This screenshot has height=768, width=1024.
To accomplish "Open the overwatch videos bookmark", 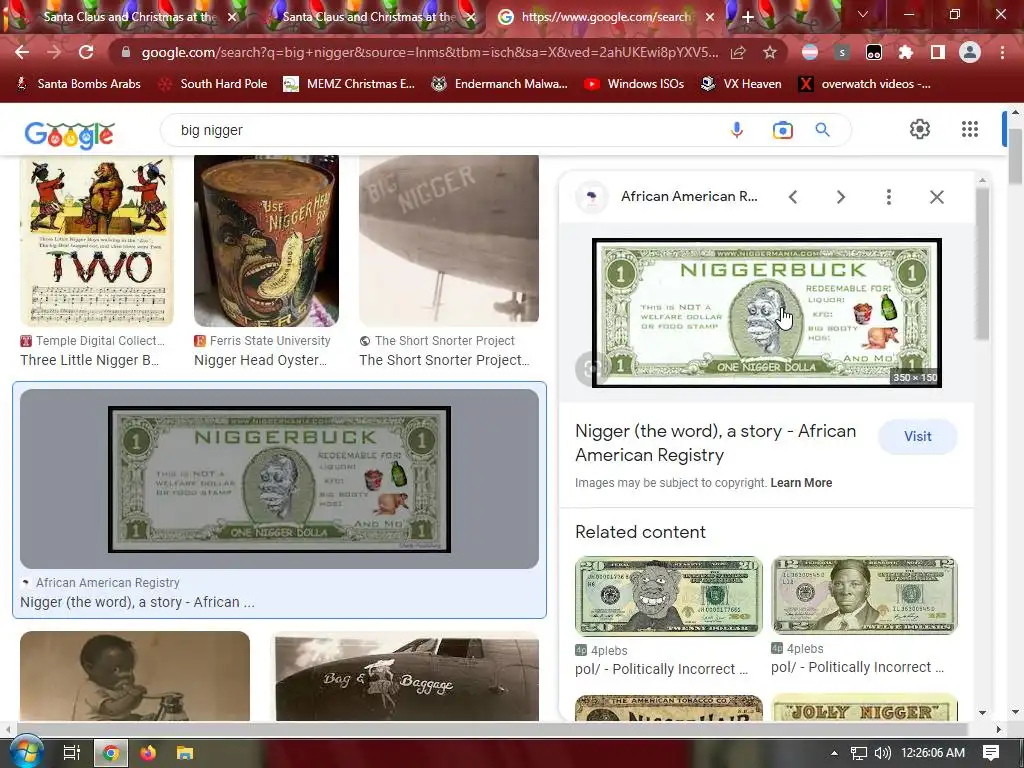I will (865, 84).
